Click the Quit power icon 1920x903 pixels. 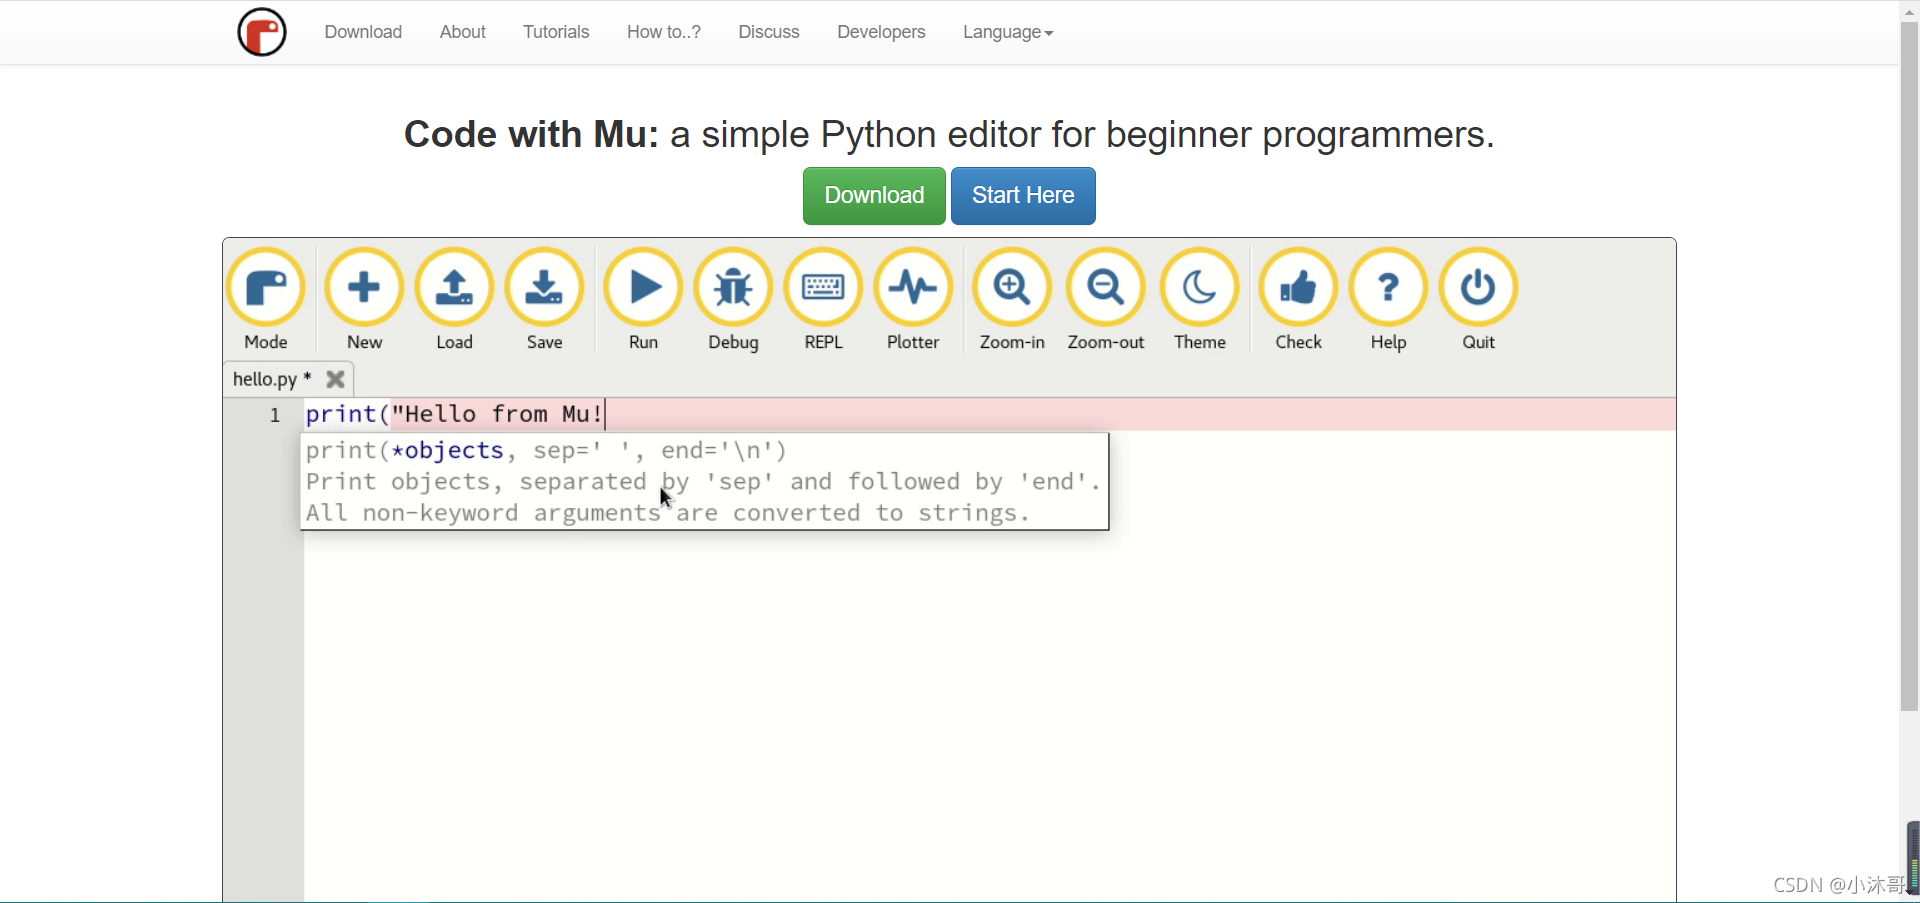1478,287
